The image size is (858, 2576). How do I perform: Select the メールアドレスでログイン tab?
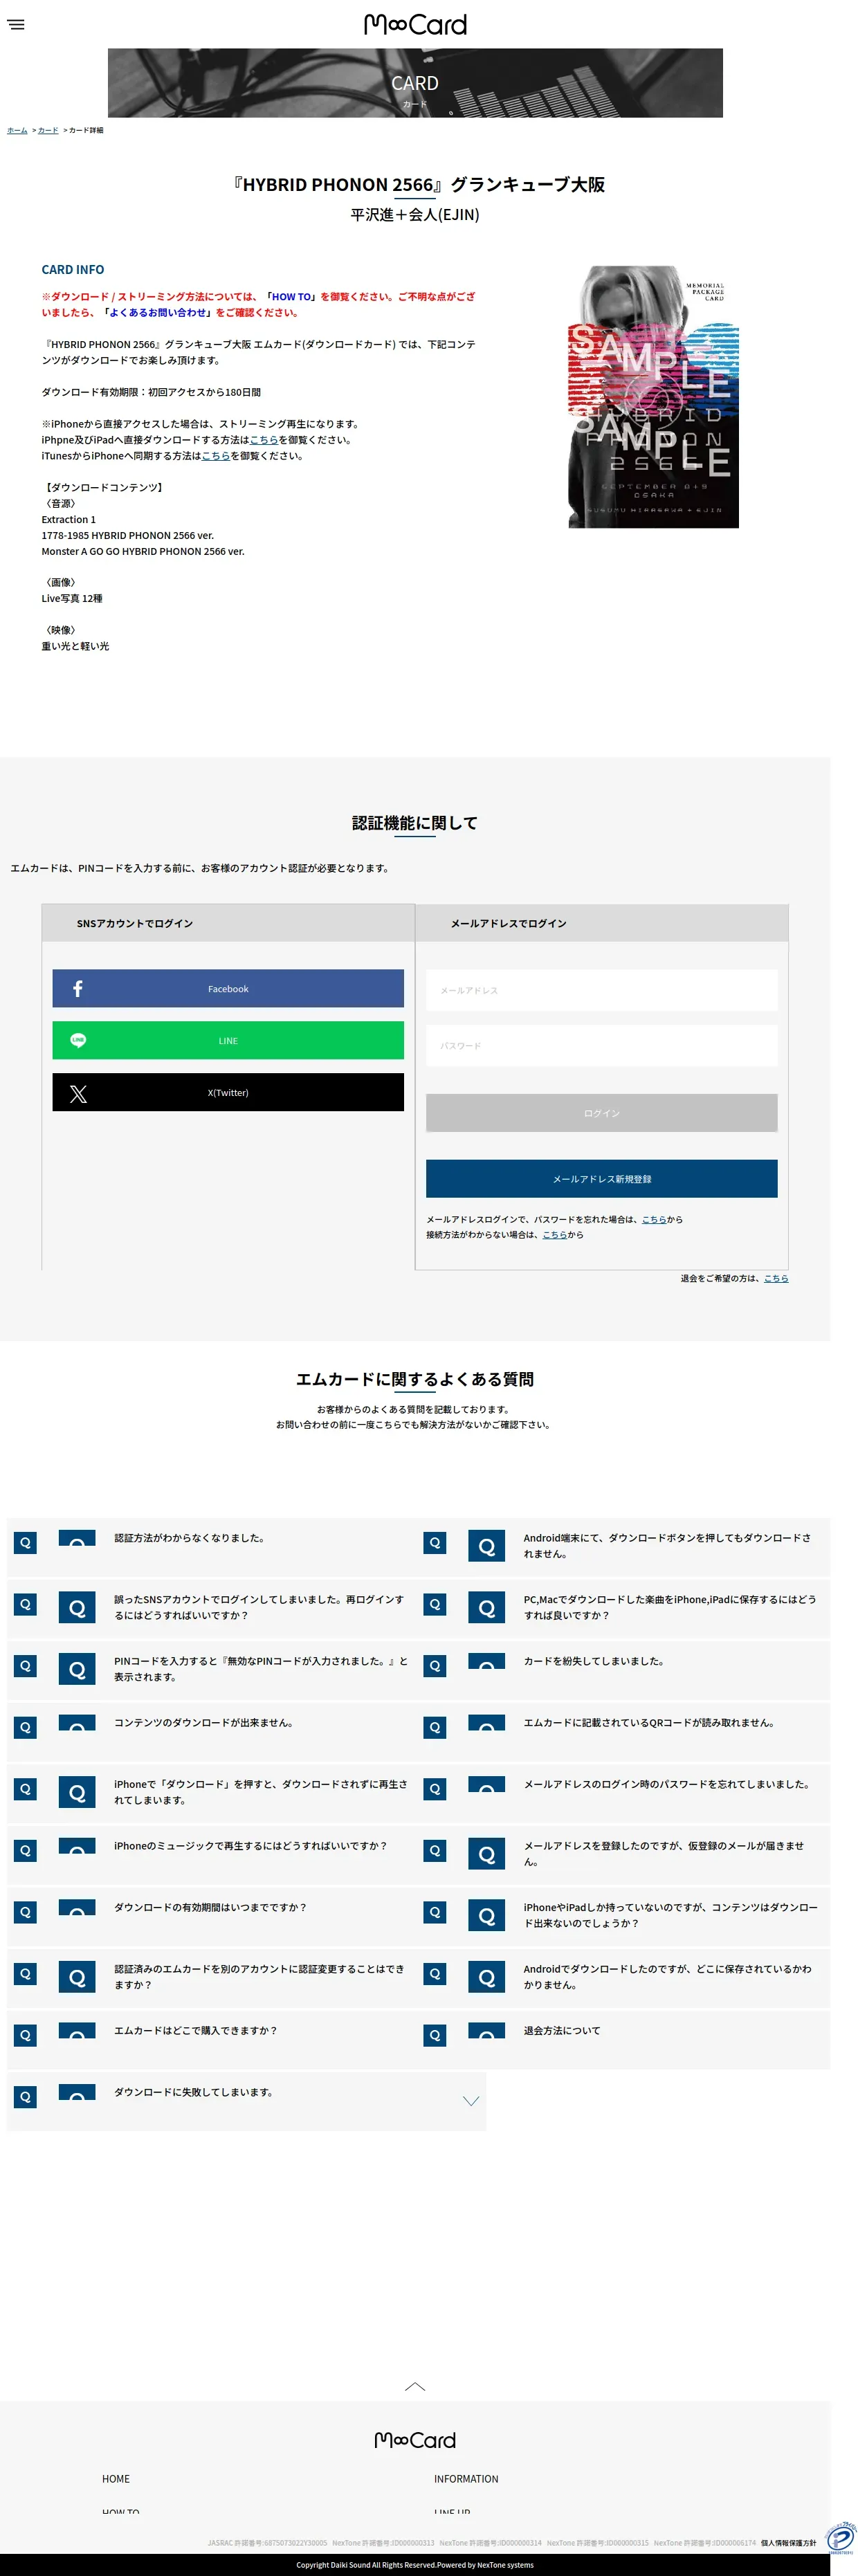coord(602,923)
